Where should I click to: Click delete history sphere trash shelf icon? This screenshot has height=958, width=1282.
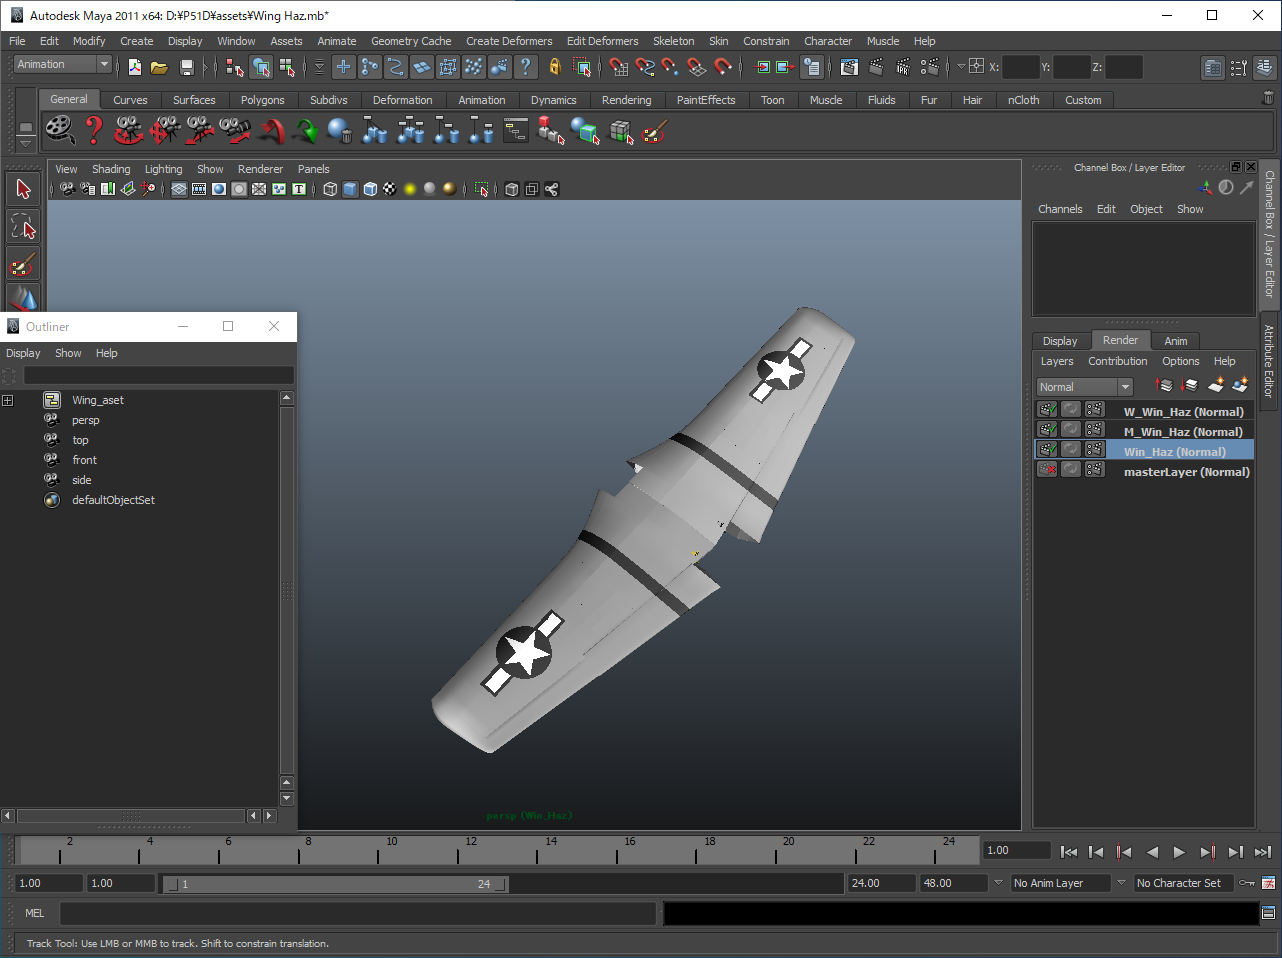[x=340, y=131]
